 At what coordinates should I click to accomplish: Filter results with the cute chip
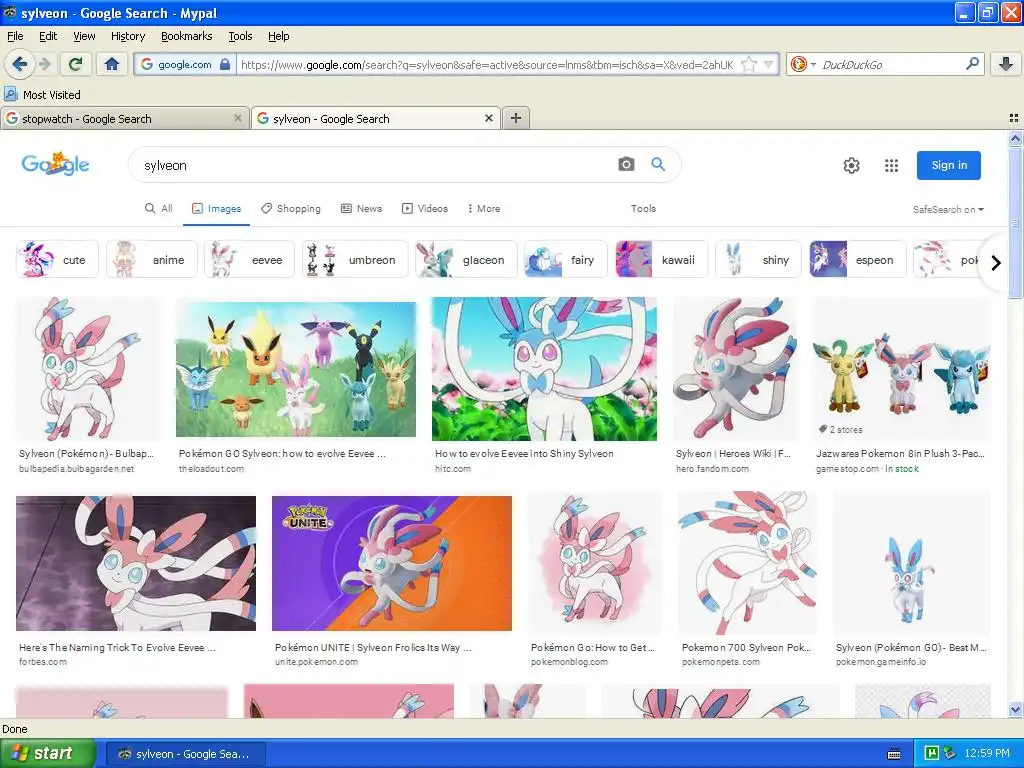[57, 259]
